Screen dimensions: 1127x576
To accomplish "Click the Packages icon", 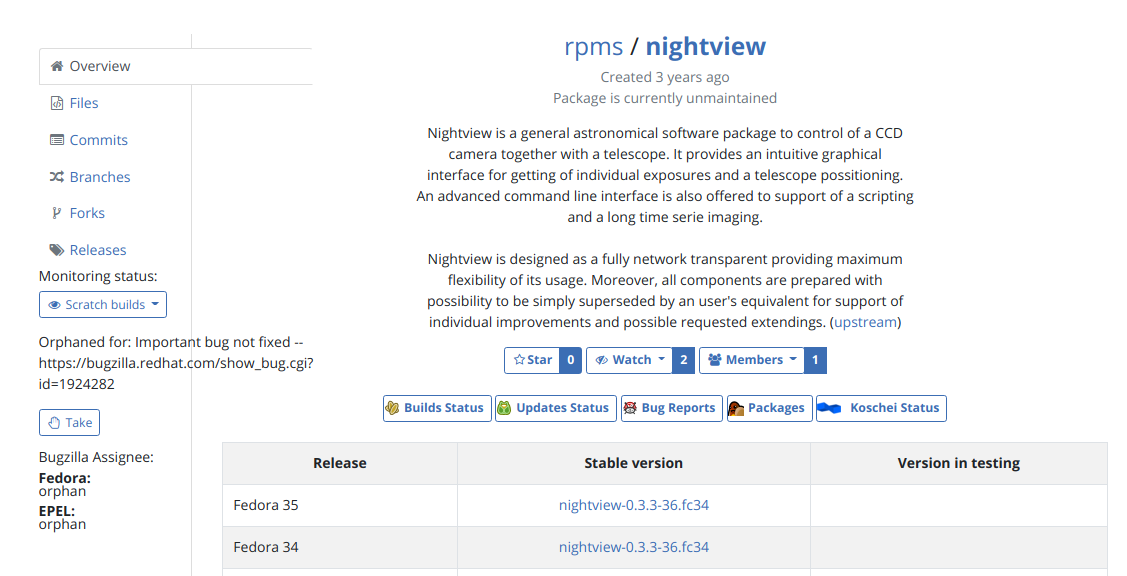I will 736,408.
